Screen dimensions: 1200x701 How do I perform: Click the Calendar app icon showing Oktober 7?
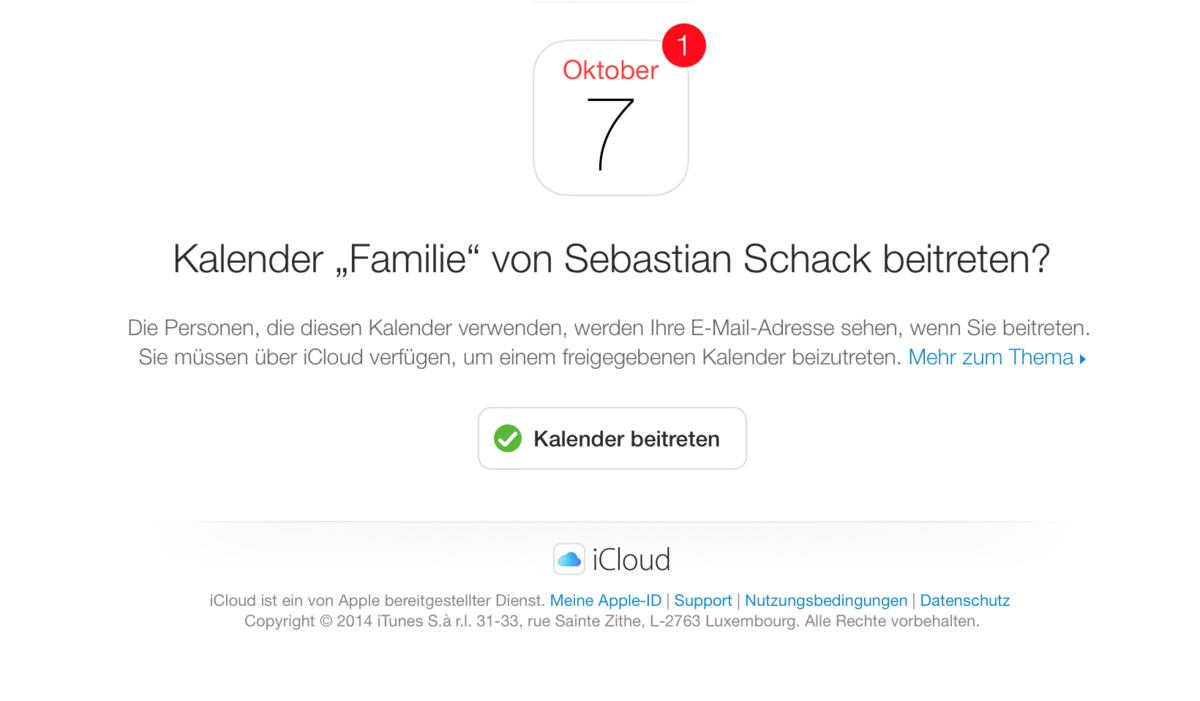(x=611, y=117)
